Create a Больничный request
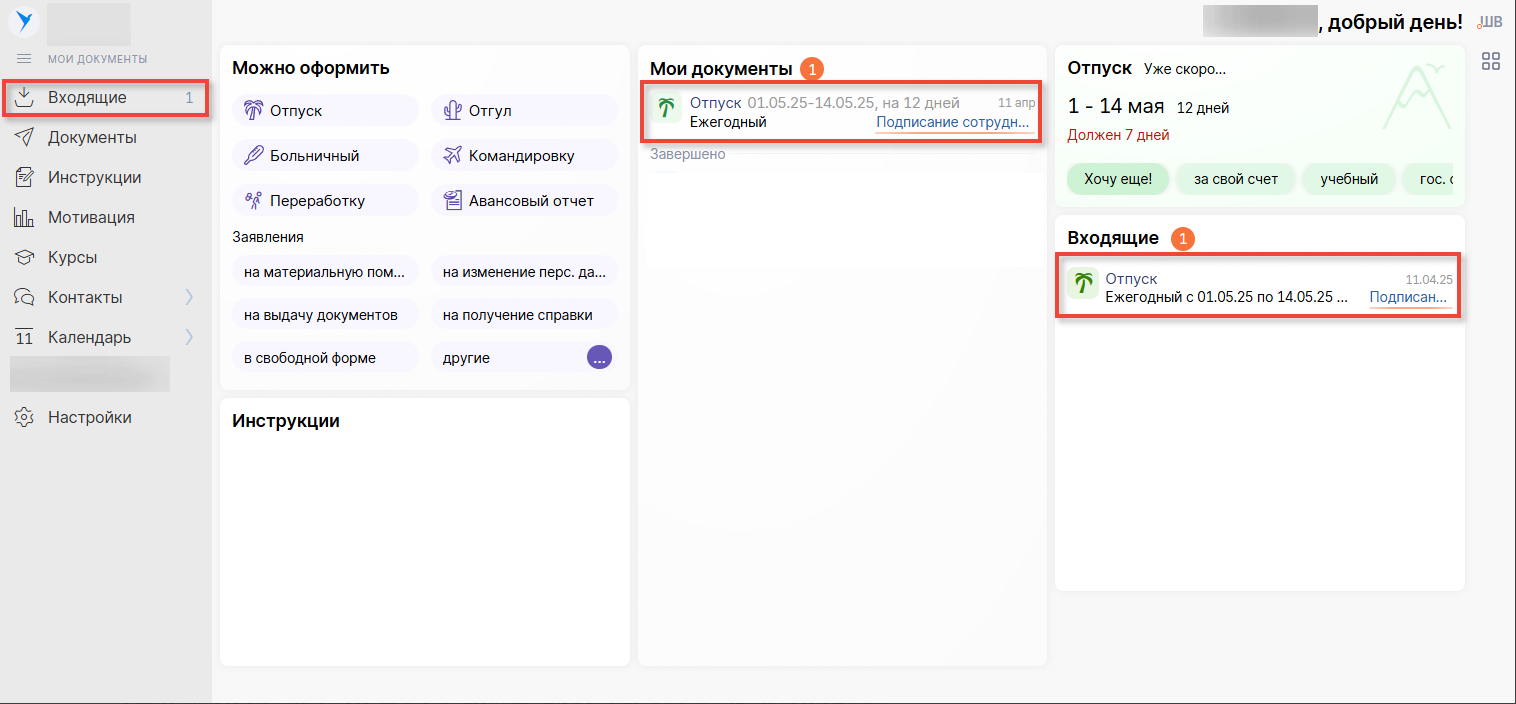Screen dimensions: 1516x704 click(314, 155)
